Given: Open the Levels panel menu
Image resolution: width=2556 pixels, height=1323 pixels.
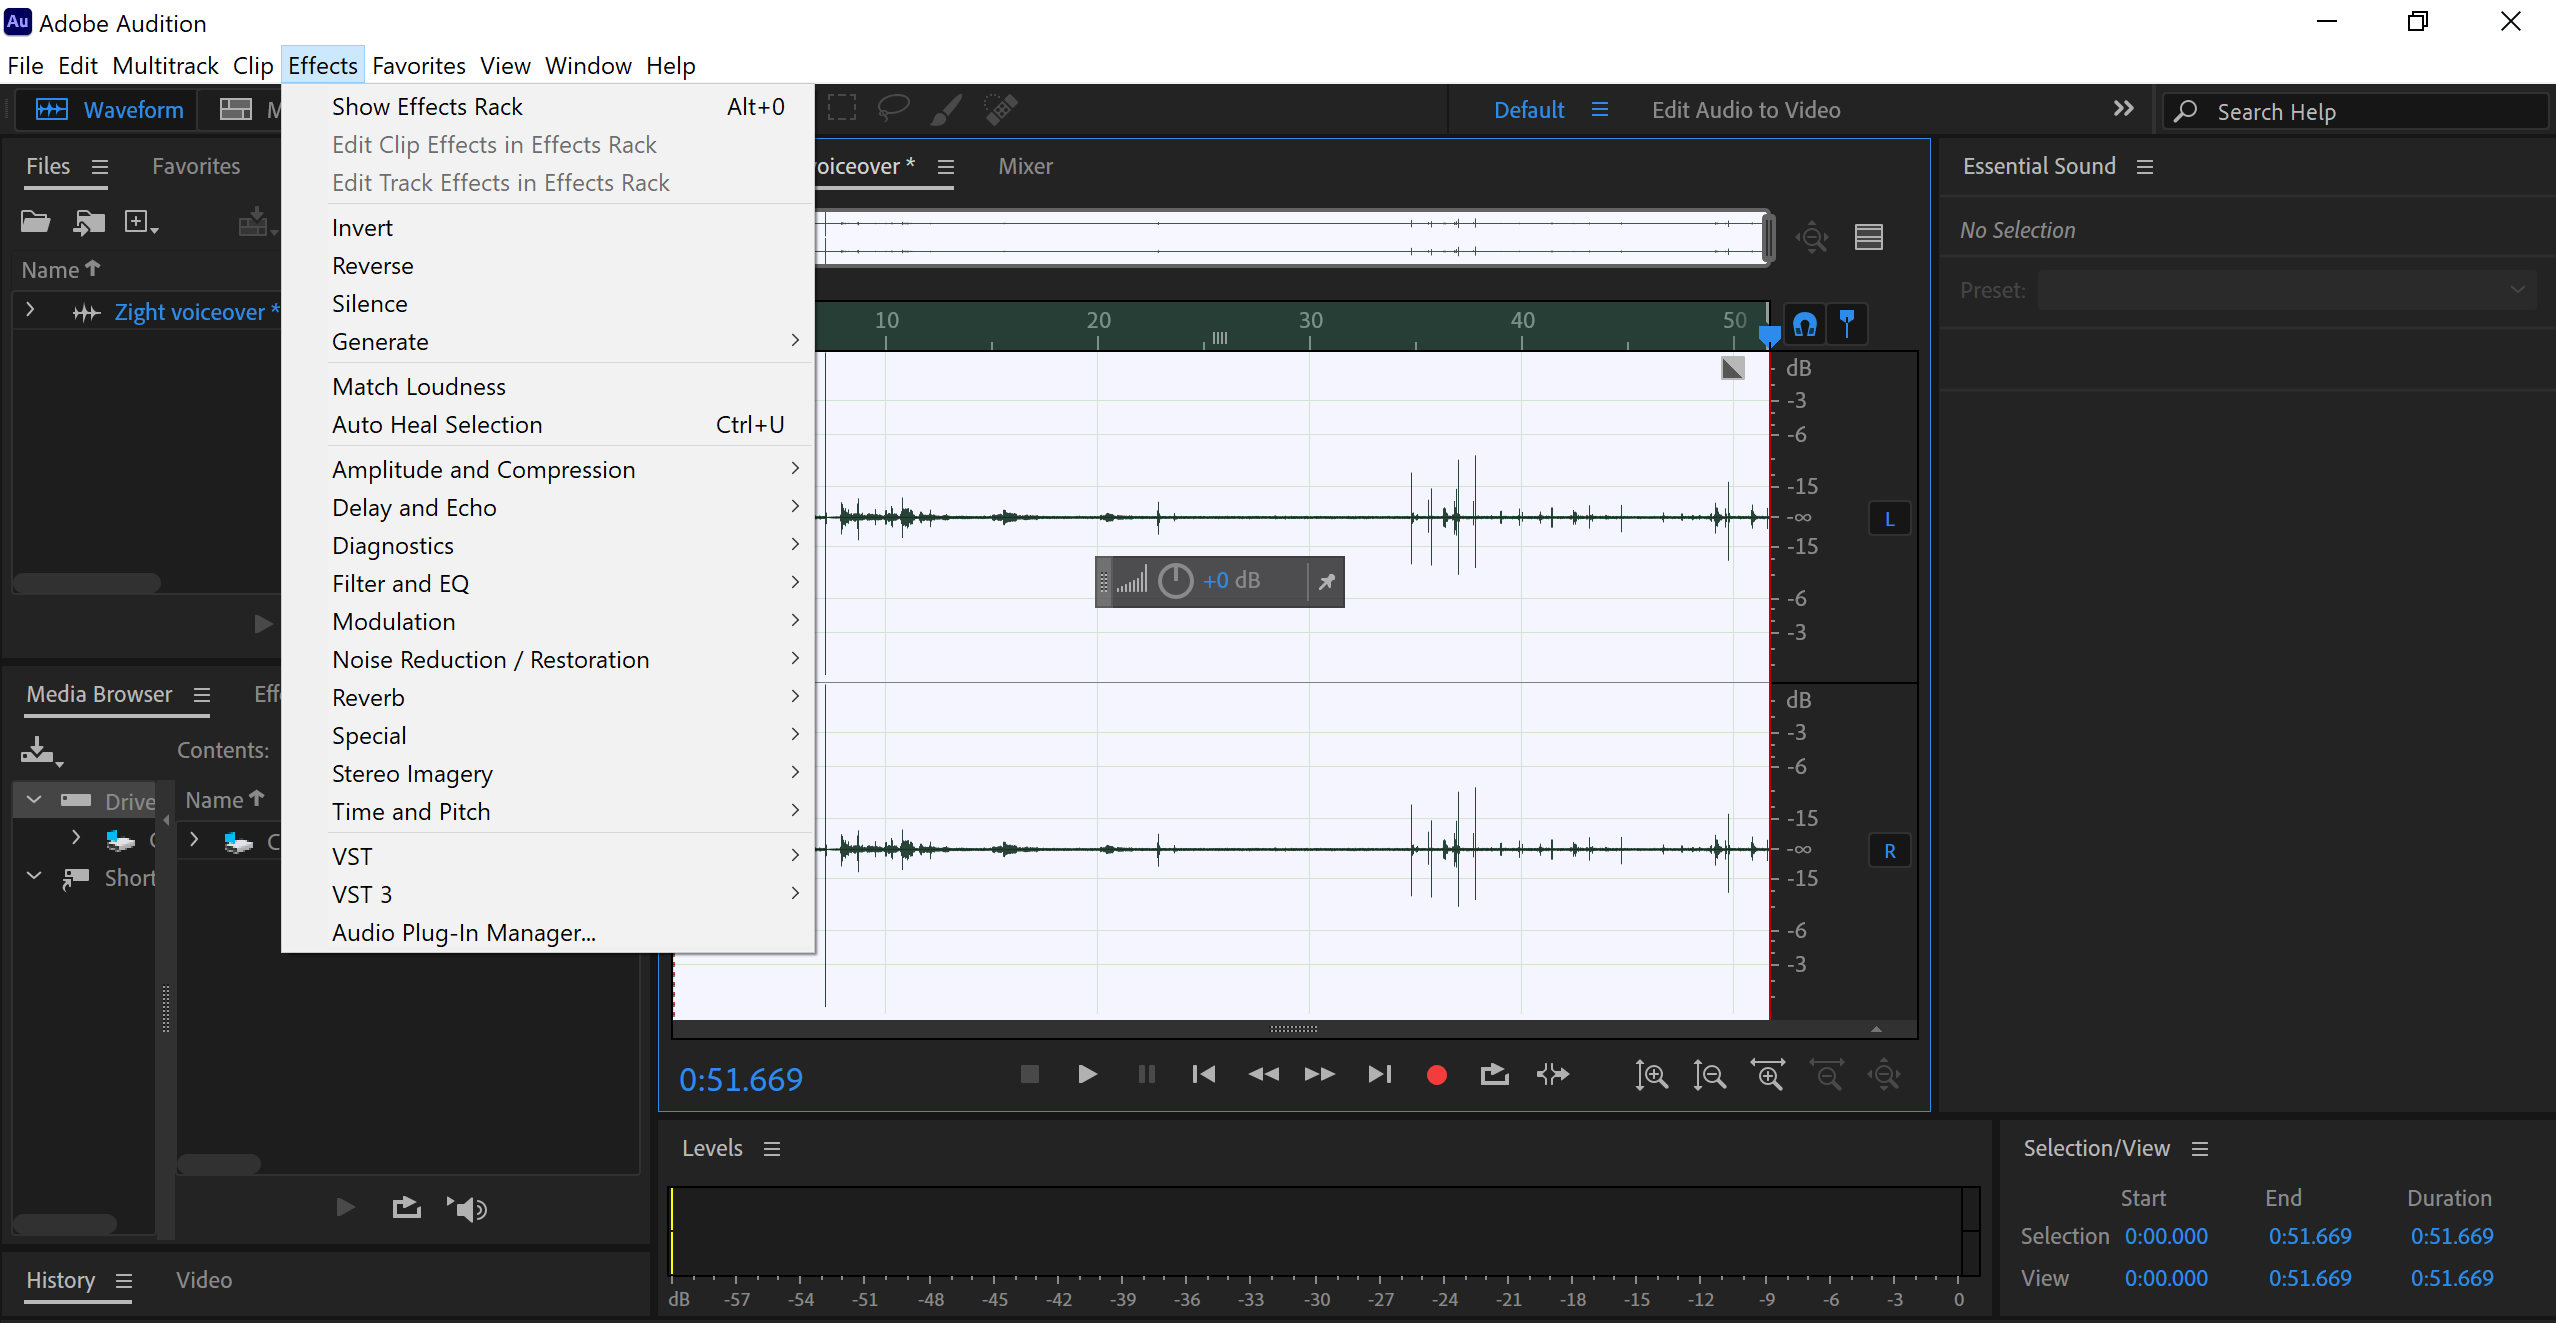Looking at the screenshot, I should click(772, 1149).
